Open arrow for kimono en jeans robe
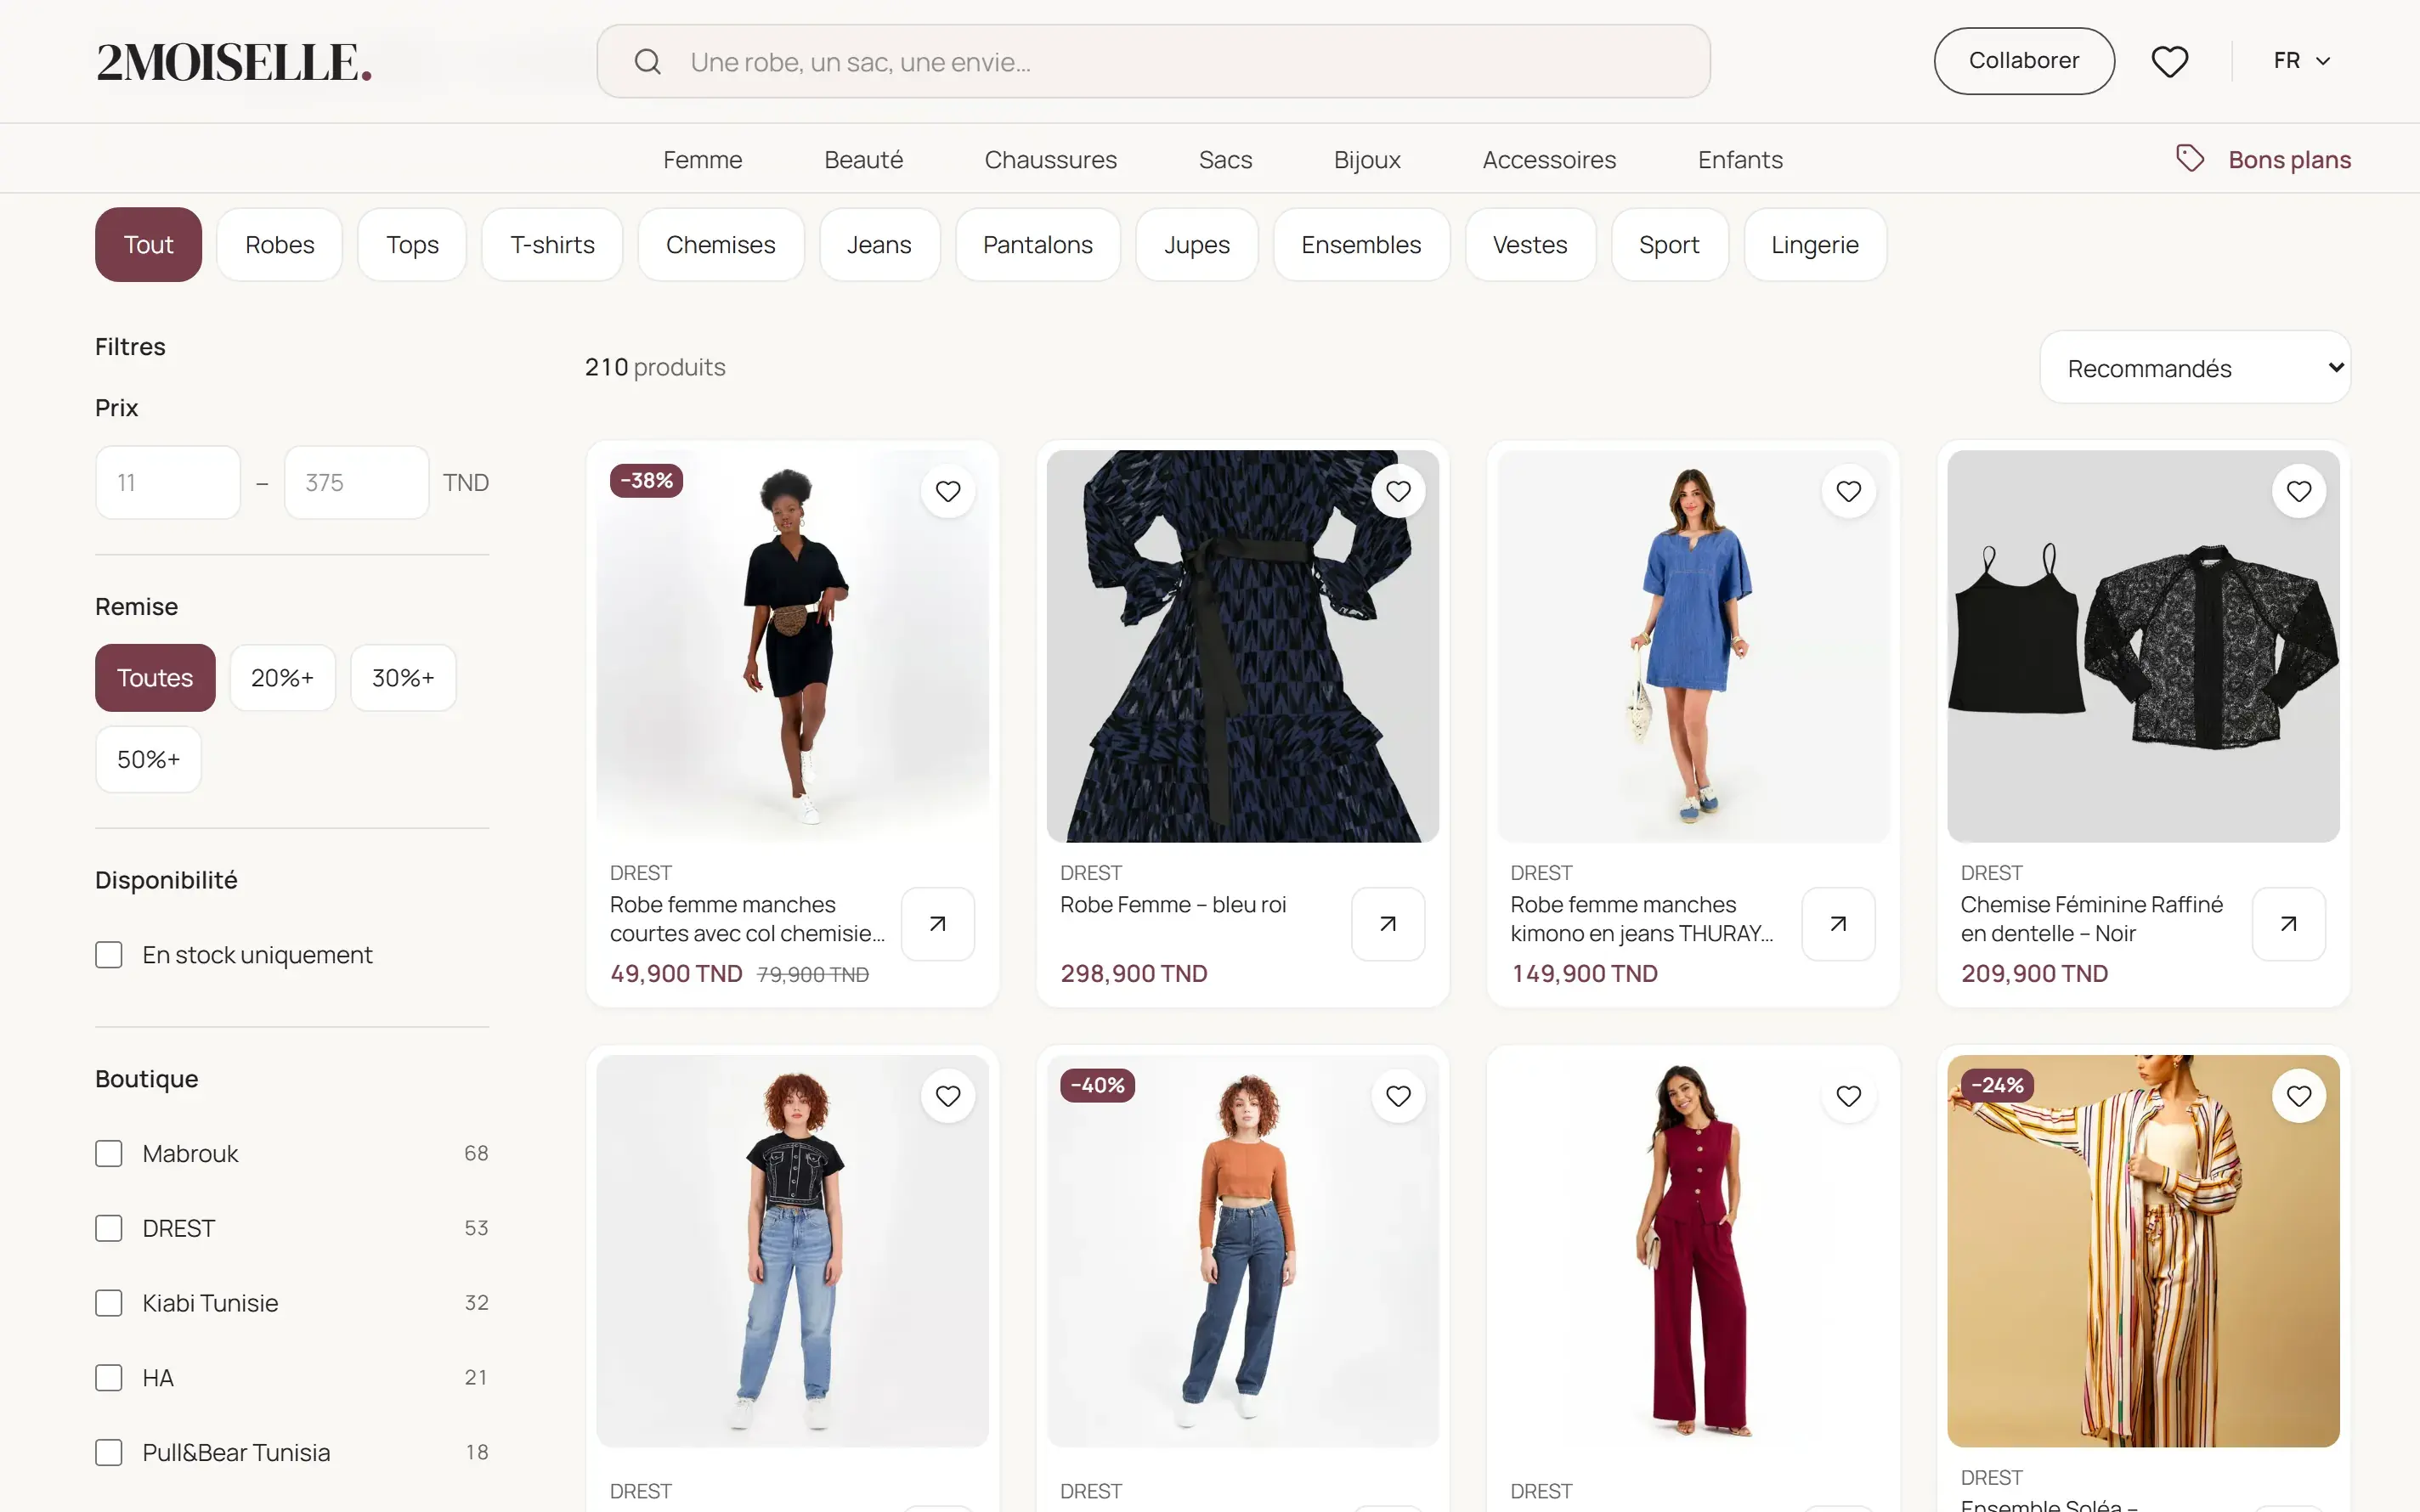The image size is (2420, 1512). [x=1838, y=924]
